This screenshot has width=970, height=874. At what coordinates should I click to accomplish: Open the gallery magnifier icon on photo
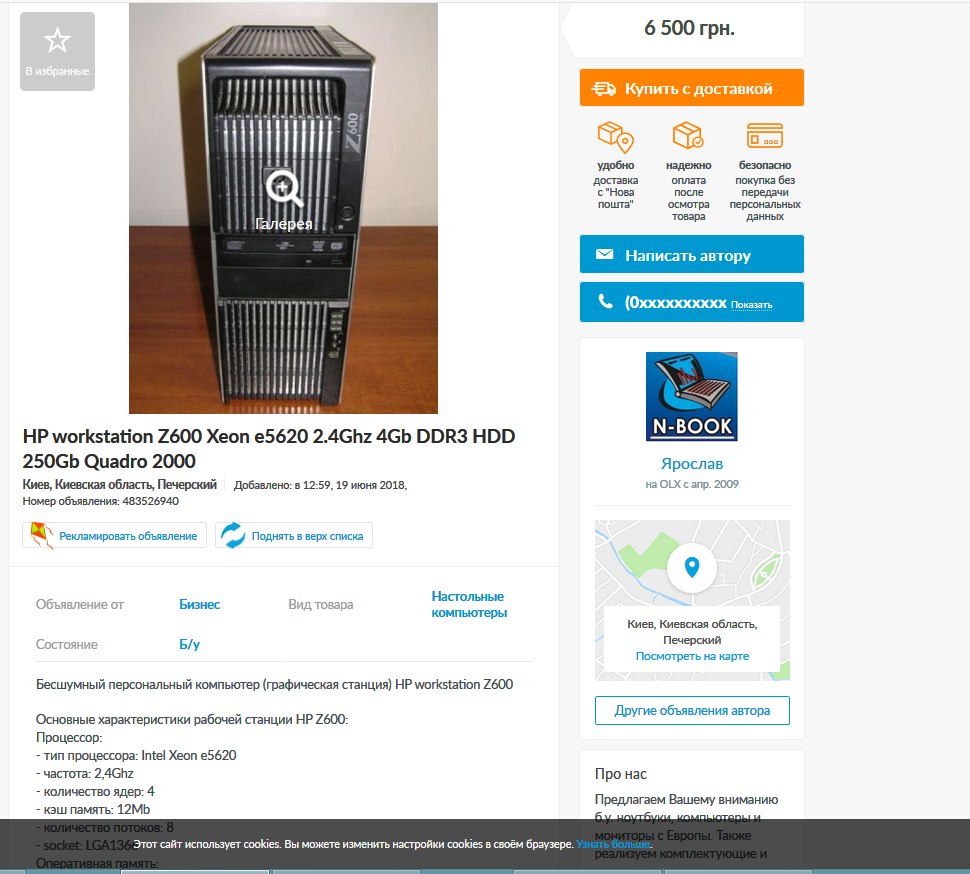284,187
